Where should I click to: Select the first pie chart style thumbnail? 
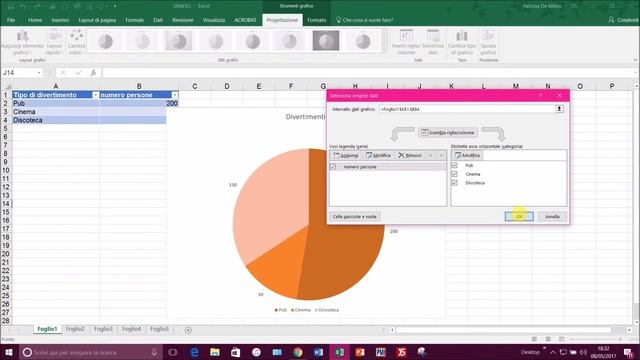[x=105, y=41]
